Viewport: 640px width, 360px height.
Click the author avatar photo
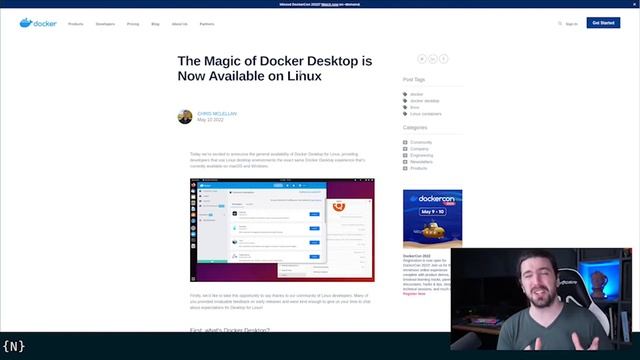pyautogui.click(x=185, y=117)
